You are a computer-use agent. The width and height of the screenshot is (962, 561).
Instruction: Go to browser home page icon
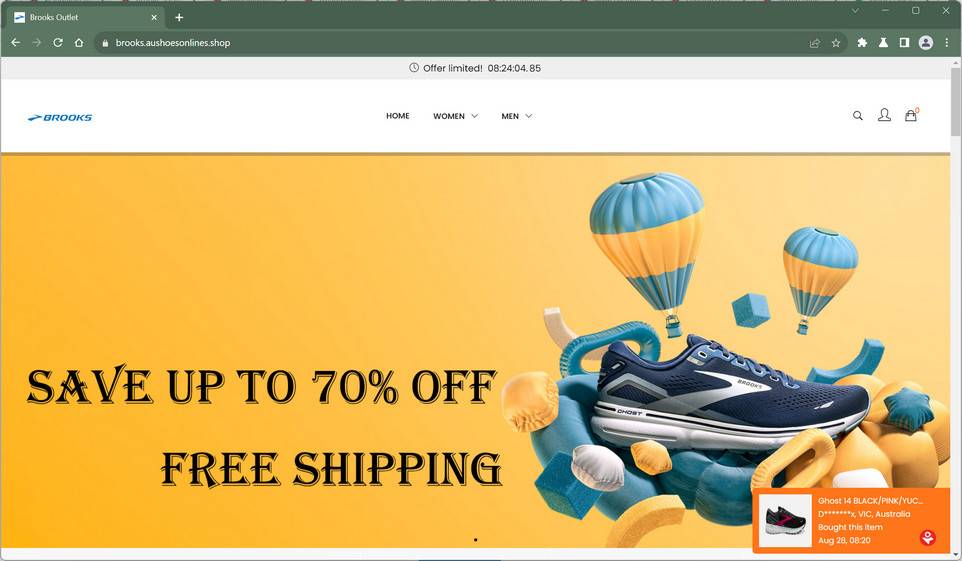[79, 42]
